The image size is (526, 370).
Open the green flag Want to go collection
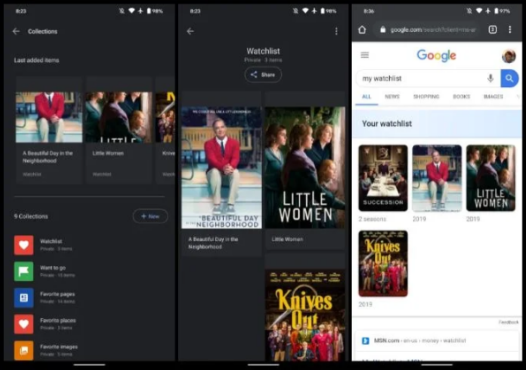[23, 271]
